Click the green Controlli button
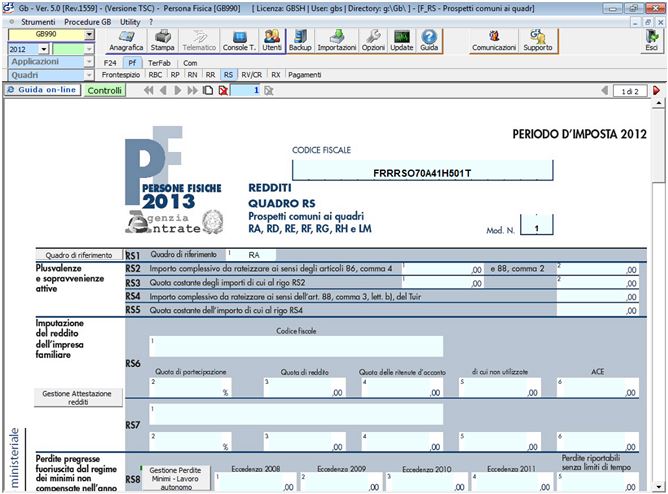Viewport: 668px width, 494px height. [104, 90]
